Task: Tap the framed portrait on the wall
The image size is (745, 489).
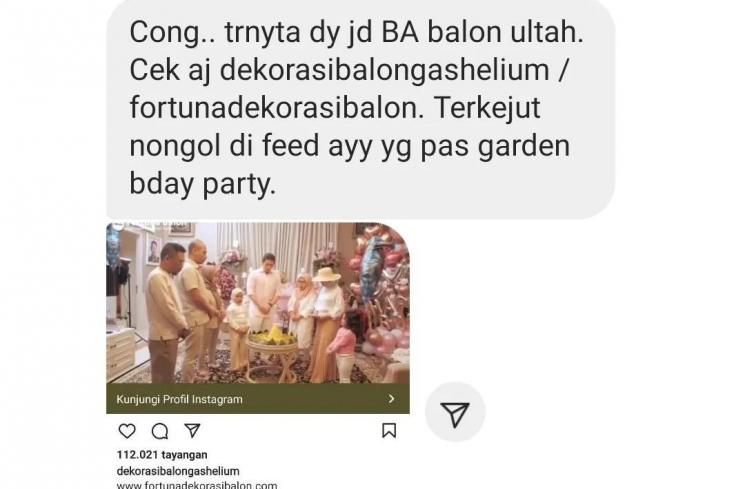Action: 153,252
